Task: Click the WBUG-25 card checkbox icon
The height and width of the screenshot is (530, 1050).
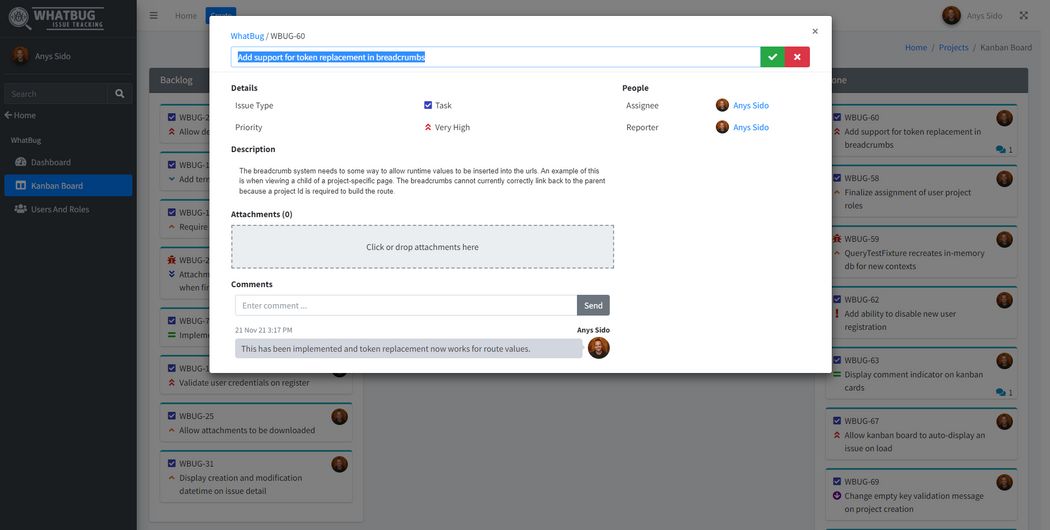Action: [x=172, y=416]
